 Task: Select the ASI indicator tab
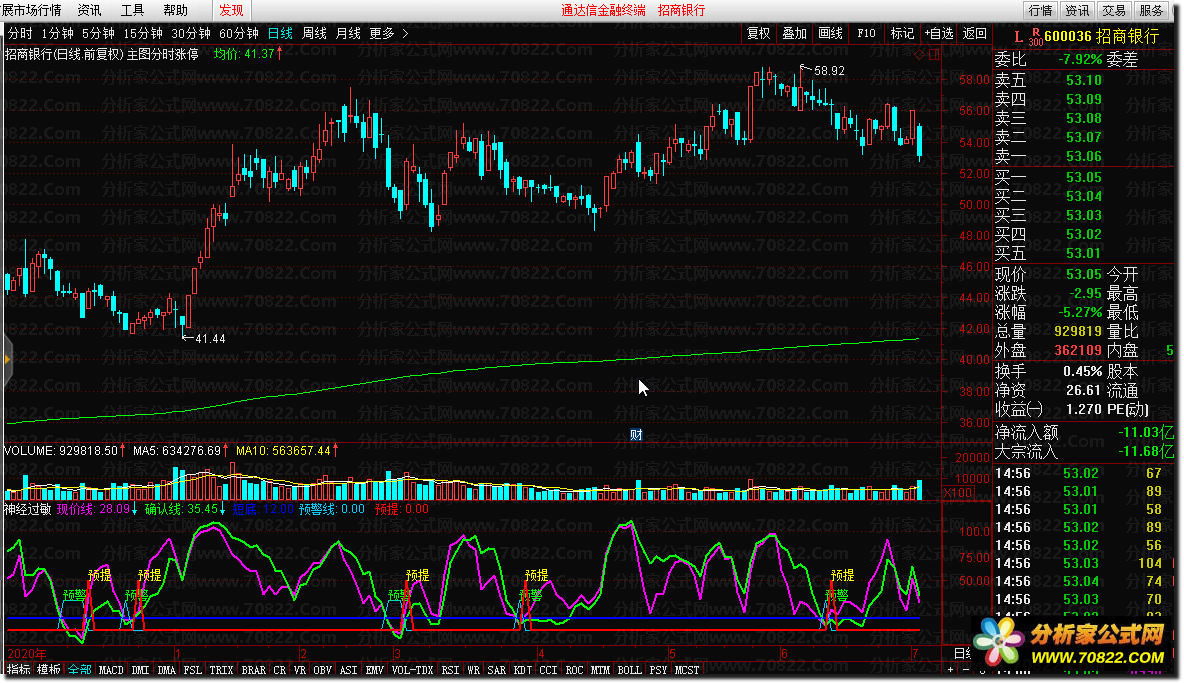click(x=348, y=669)
